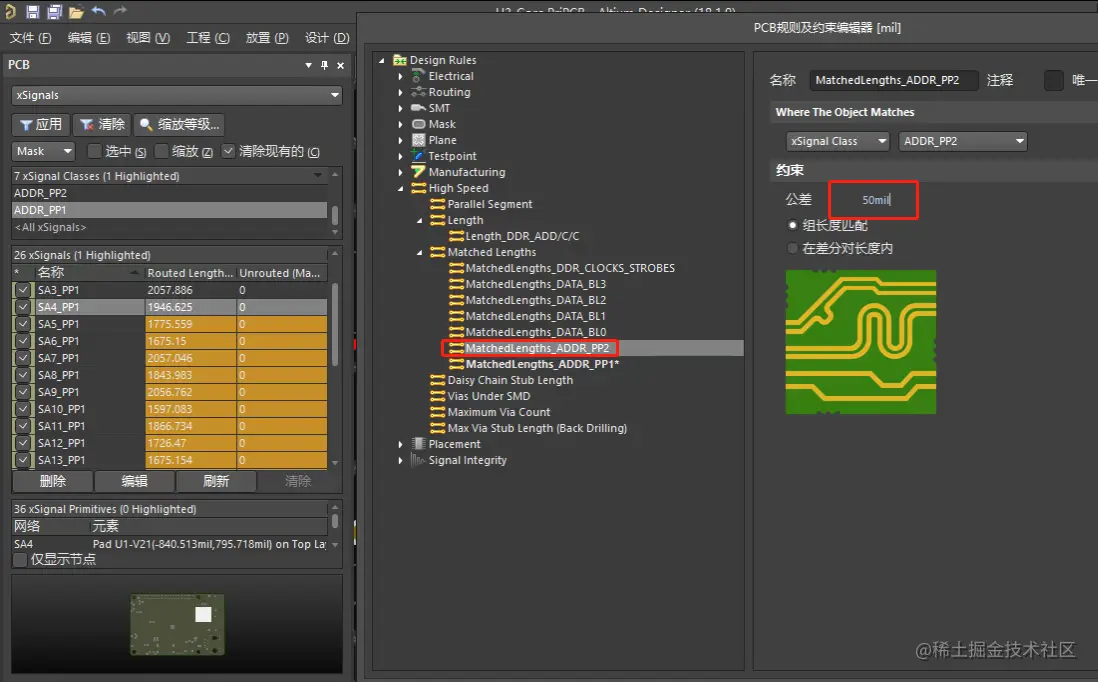The height and width of the screenshot is (682, 1098).
Task: Enable 仅显示节点 checkbox
Action: (20, 559)
